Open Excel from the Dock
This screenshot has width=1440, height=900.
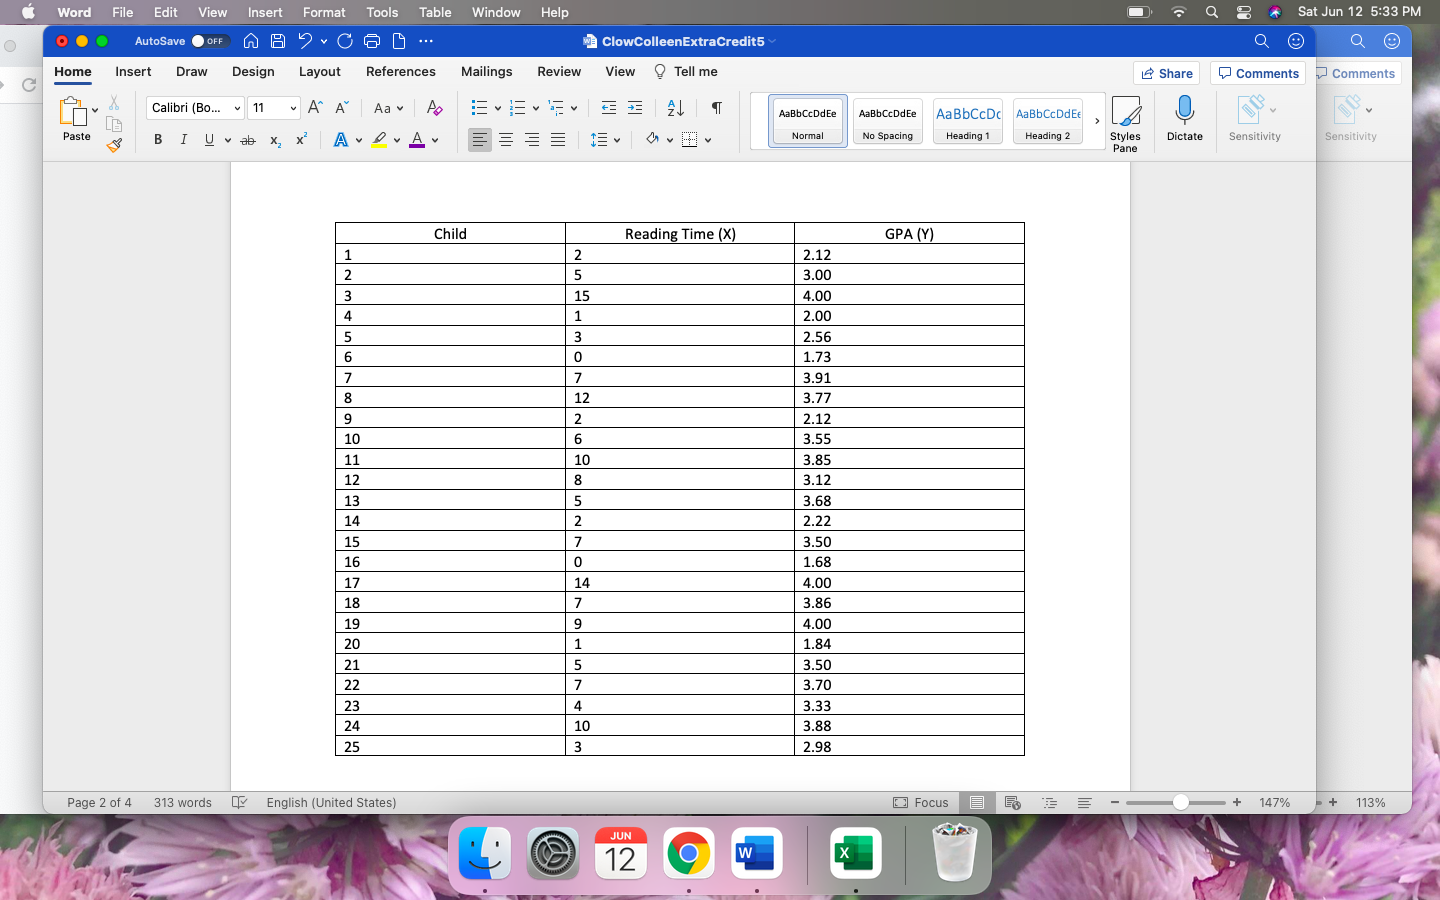[x=855, y=853]
